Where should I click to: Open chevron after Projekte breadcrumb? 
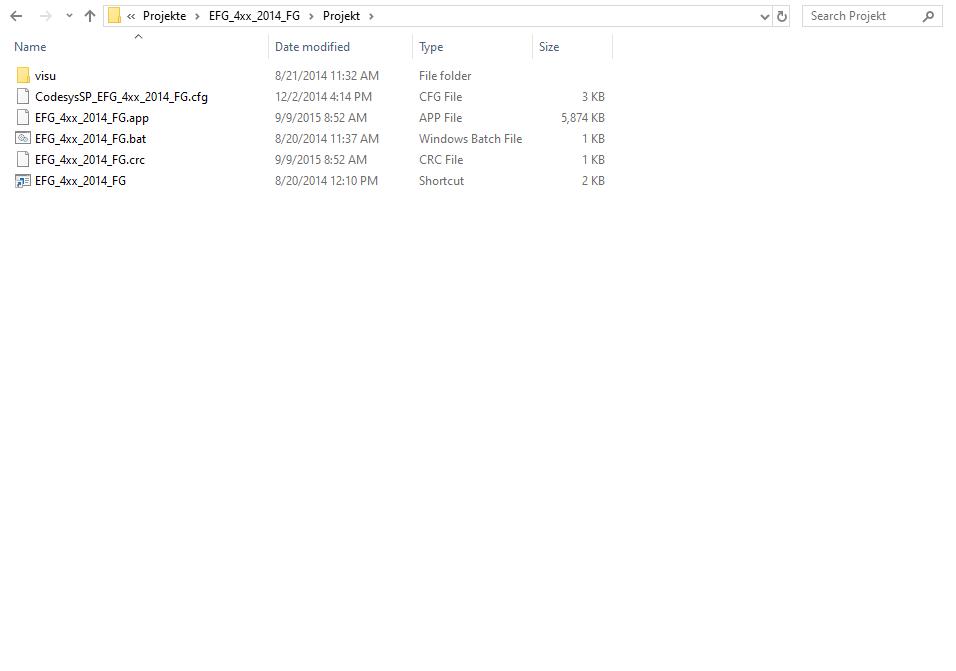(x=198, y=16)
